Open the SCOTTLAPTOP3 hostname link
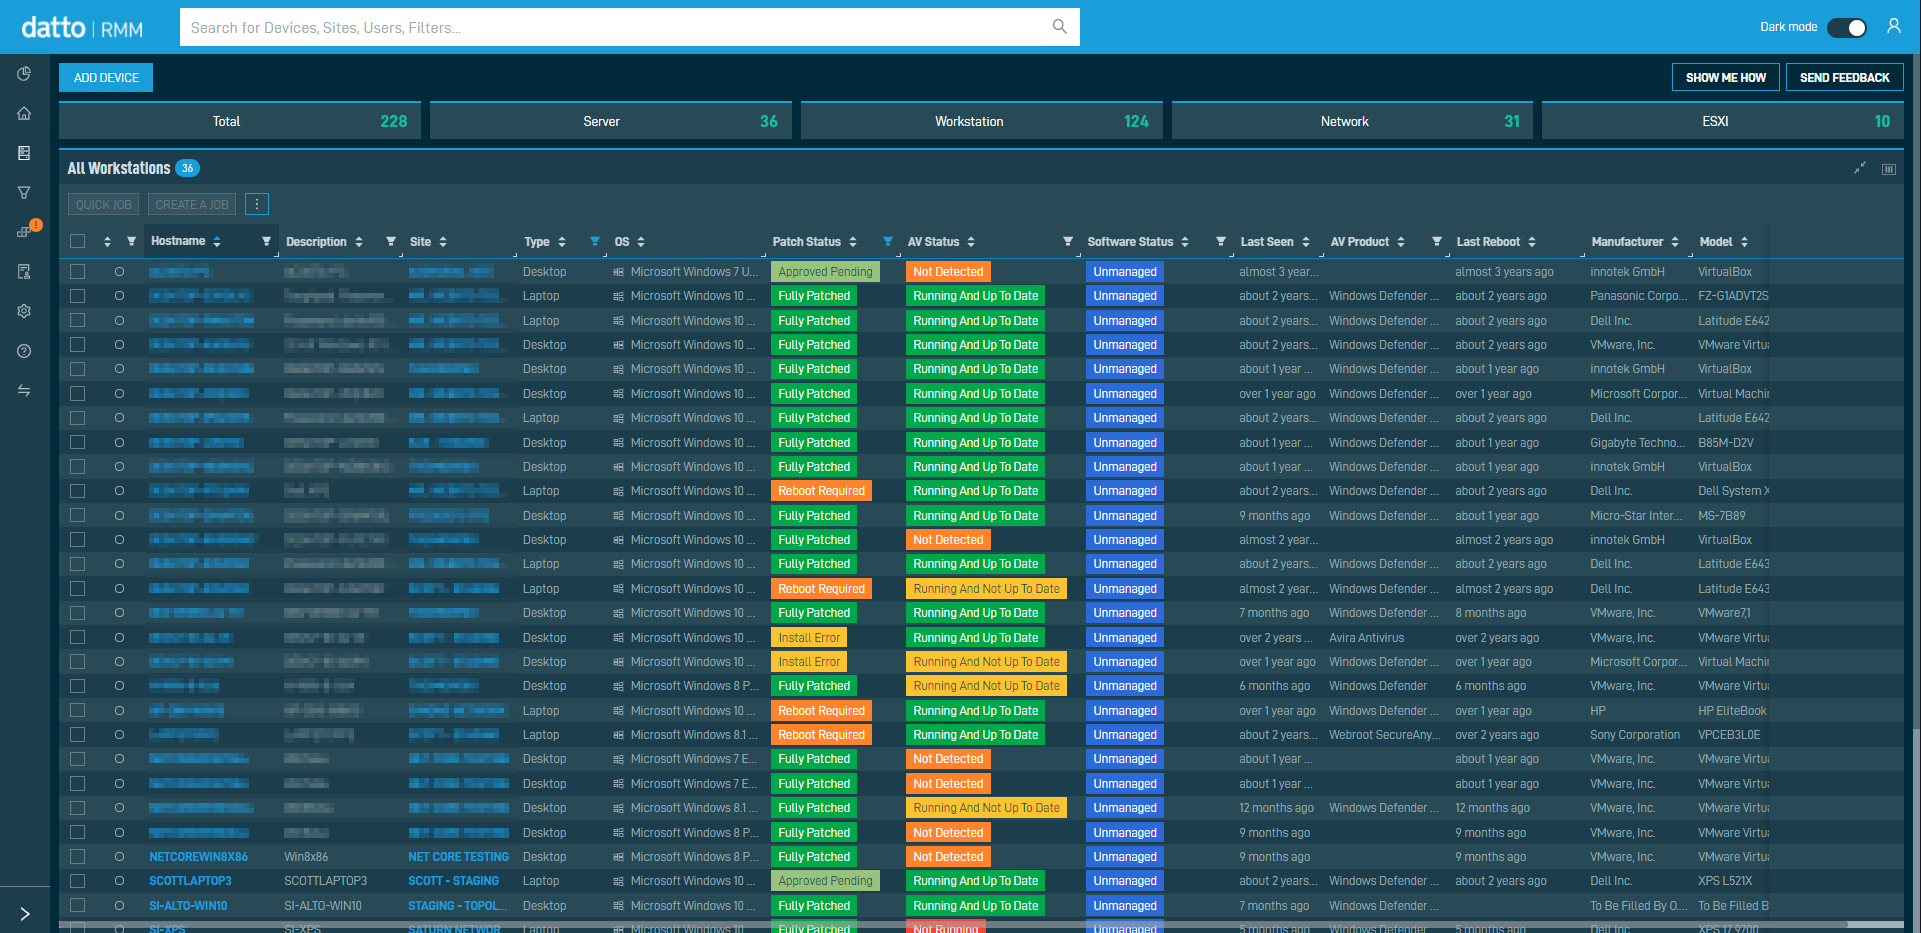 tap(190, 881)
